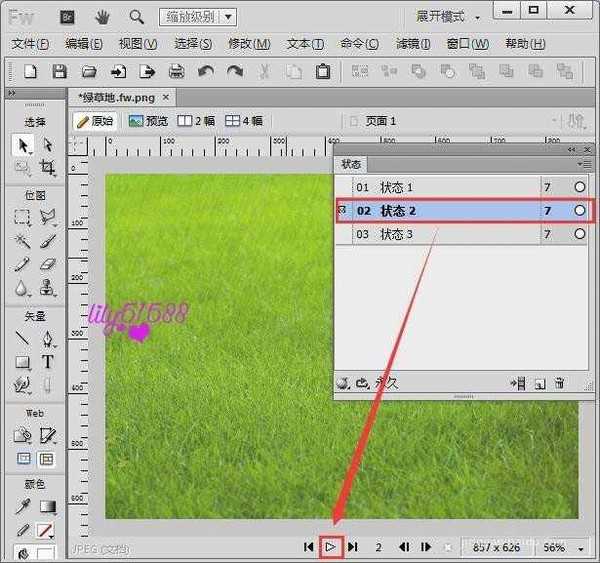Click the Save icon in main toolbar

[59, 71]
